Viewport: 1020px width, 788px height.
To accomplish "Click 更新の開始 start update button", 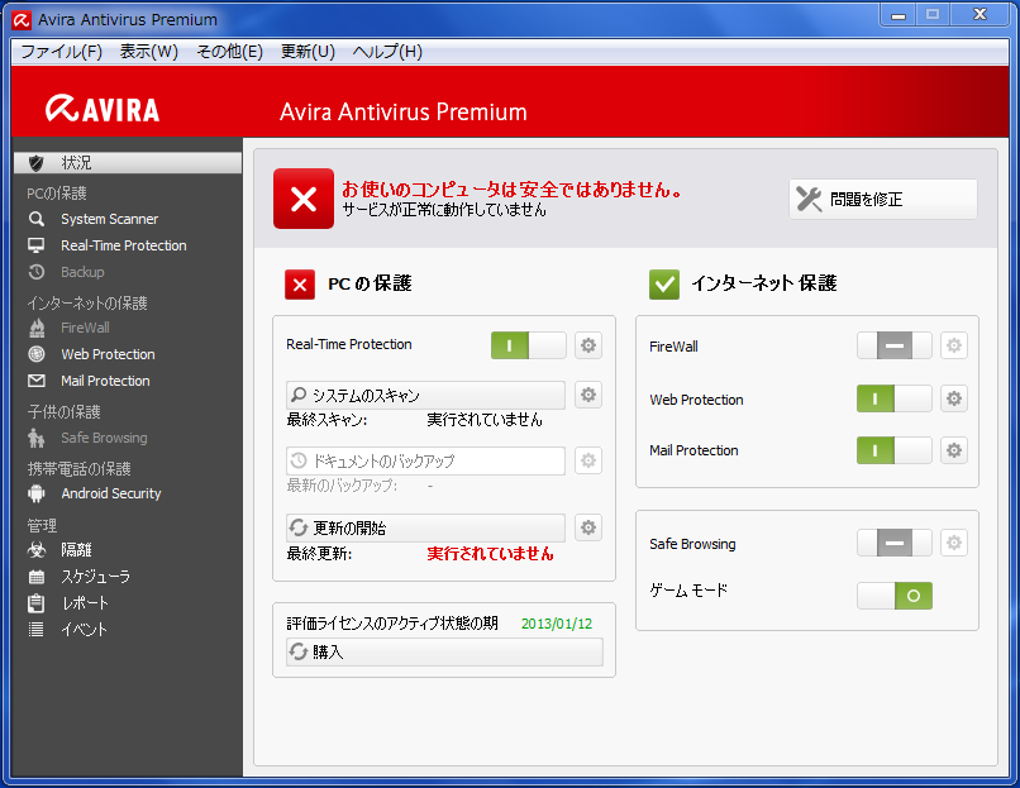I will pos(425,528).
